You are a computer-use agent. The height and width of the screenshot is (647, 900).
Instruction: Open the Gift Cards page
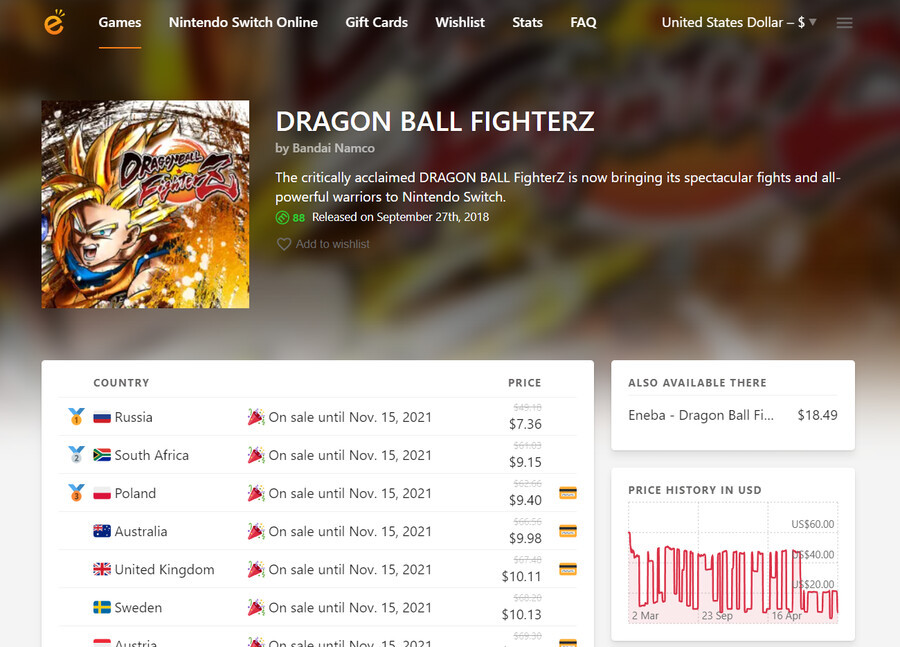(x=377, y=22)
